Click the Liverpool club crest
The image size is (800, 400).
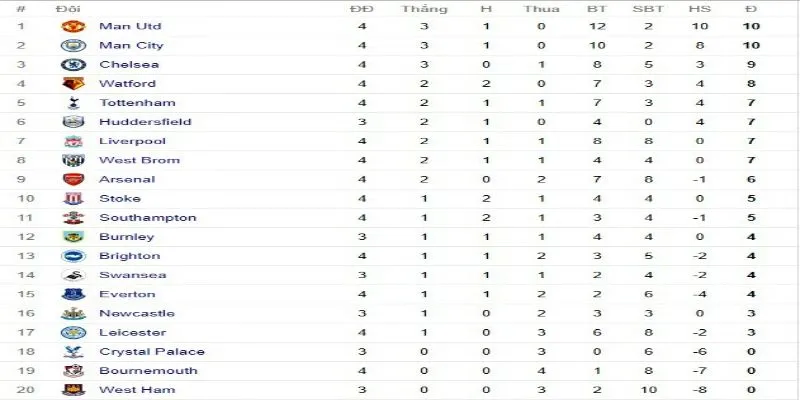pyautogui.click(x=73, y=142)
